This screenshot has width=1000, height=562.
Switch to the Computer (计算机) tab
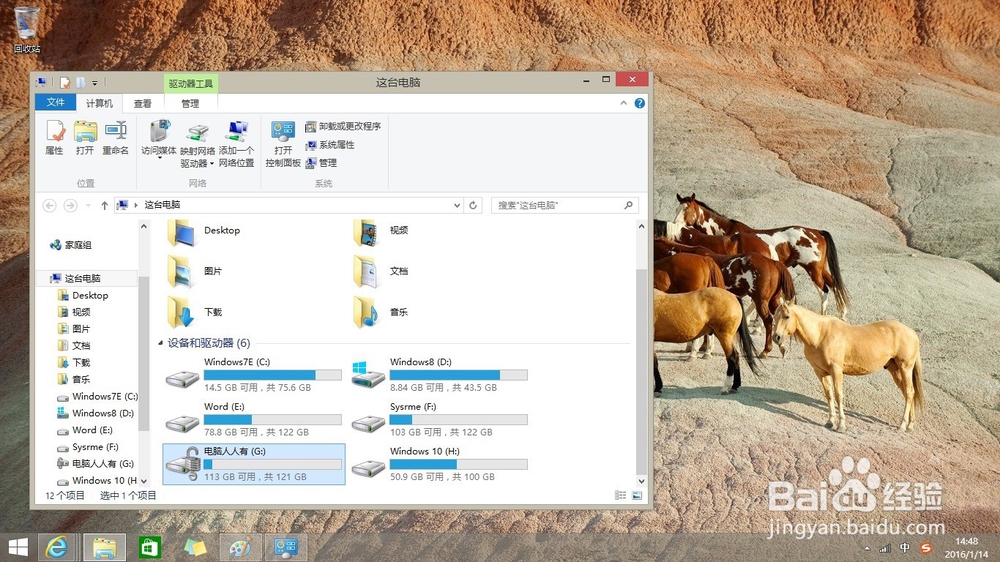click(99, 103)
